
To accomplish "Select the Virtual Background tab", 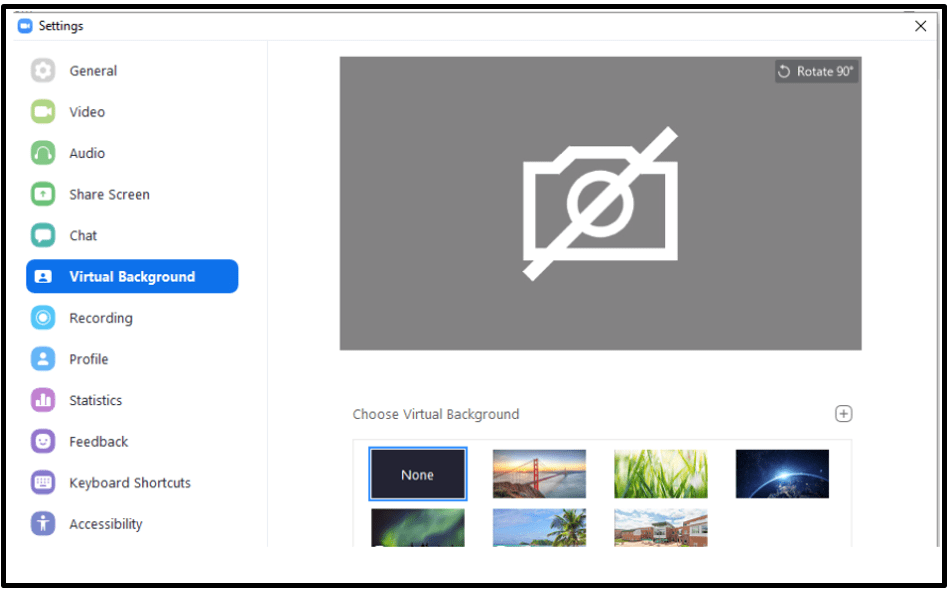I will (132, 277).
